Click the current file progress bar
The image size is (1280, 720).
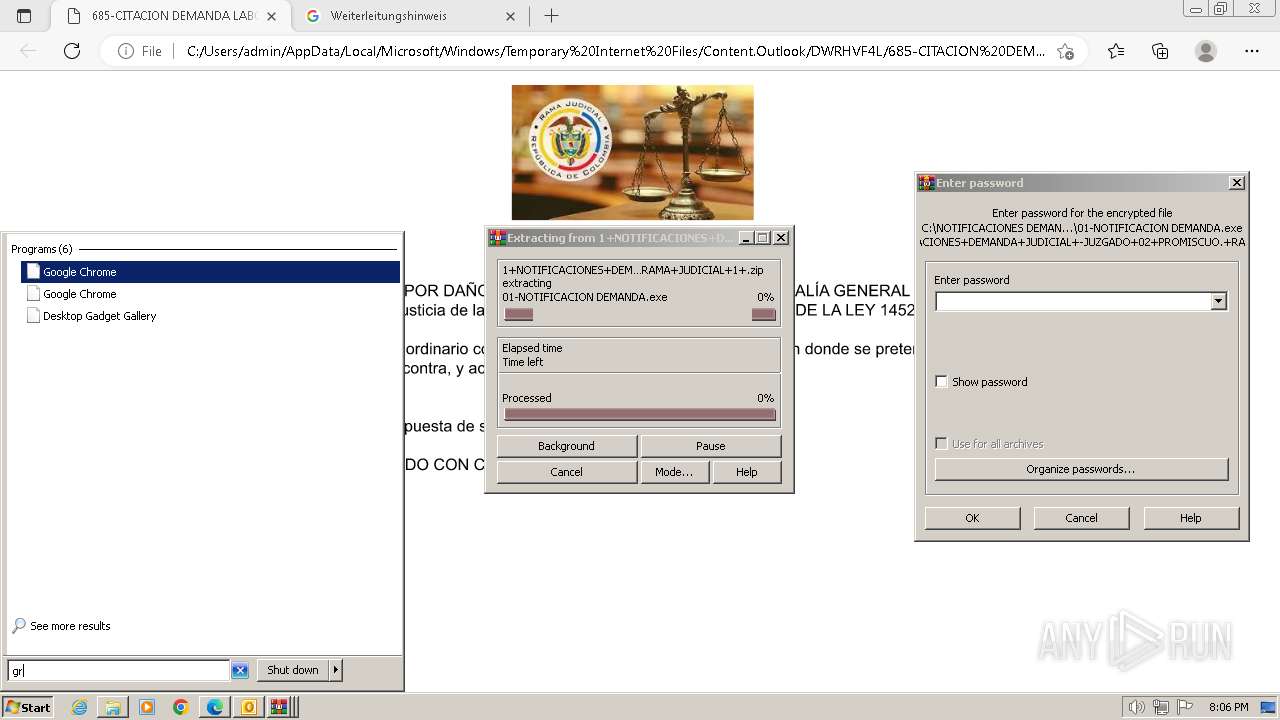pos(640,314)
